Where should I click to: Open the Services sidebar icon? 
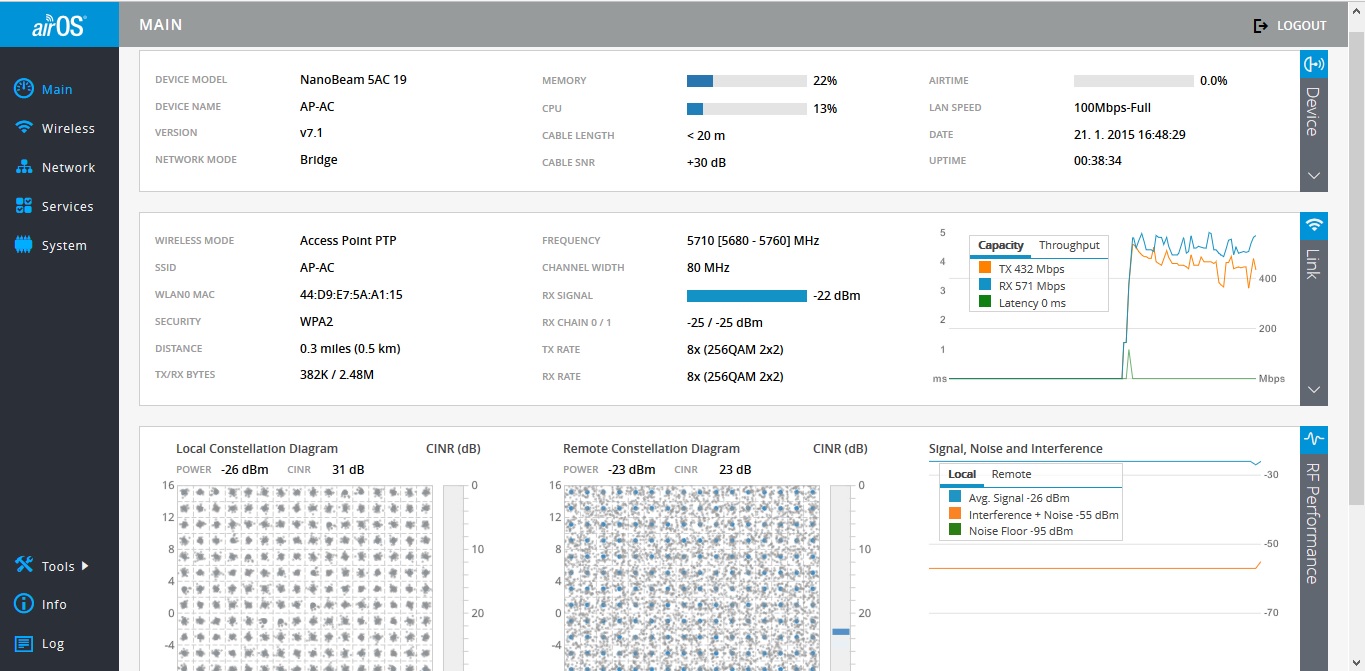(x=24, y=206)
